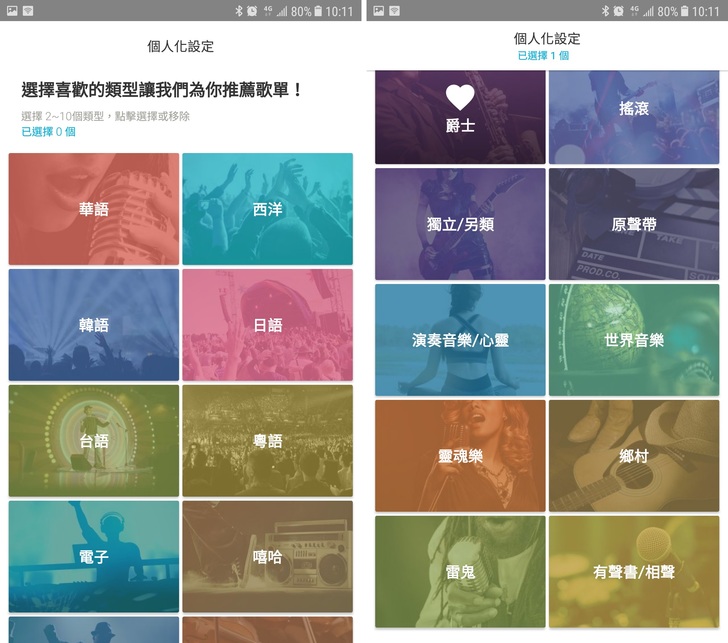
Task: Select the 靈魂樂 genre tile
Action: point(460,456)
